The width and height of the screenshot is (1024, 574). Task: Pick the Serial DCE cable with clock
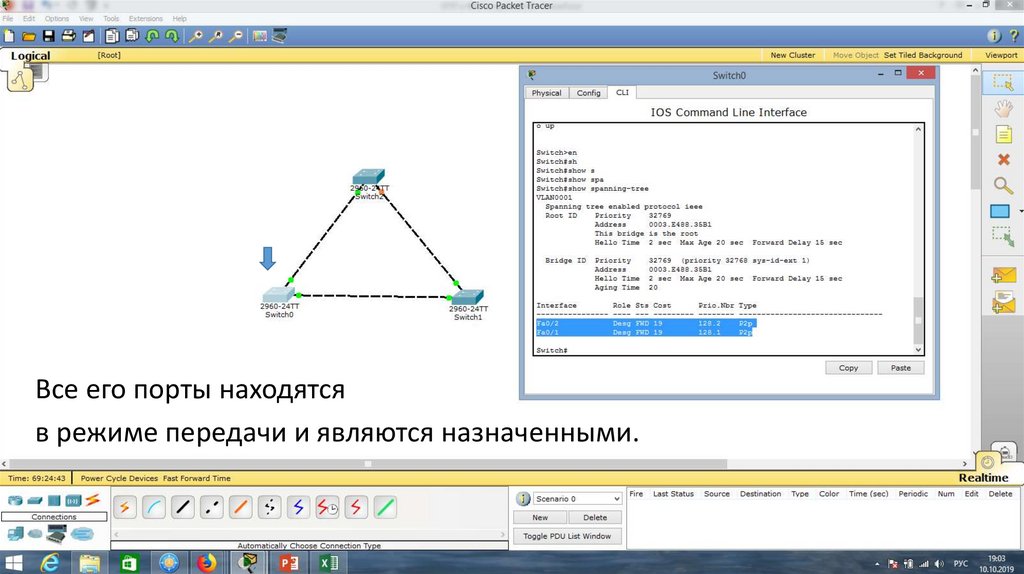[327, 507]
